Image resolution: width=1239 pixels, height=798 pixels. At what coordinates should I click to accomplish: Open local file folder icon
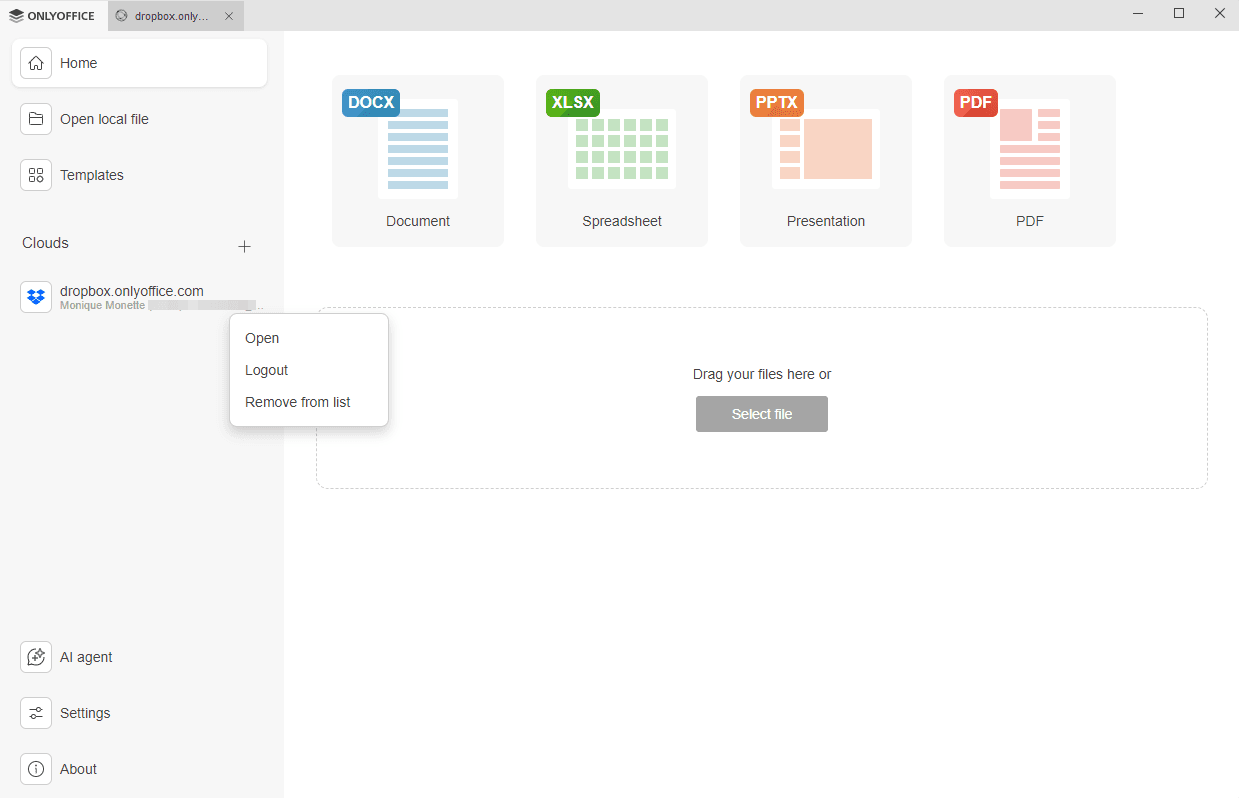click(x=36, y=119)
